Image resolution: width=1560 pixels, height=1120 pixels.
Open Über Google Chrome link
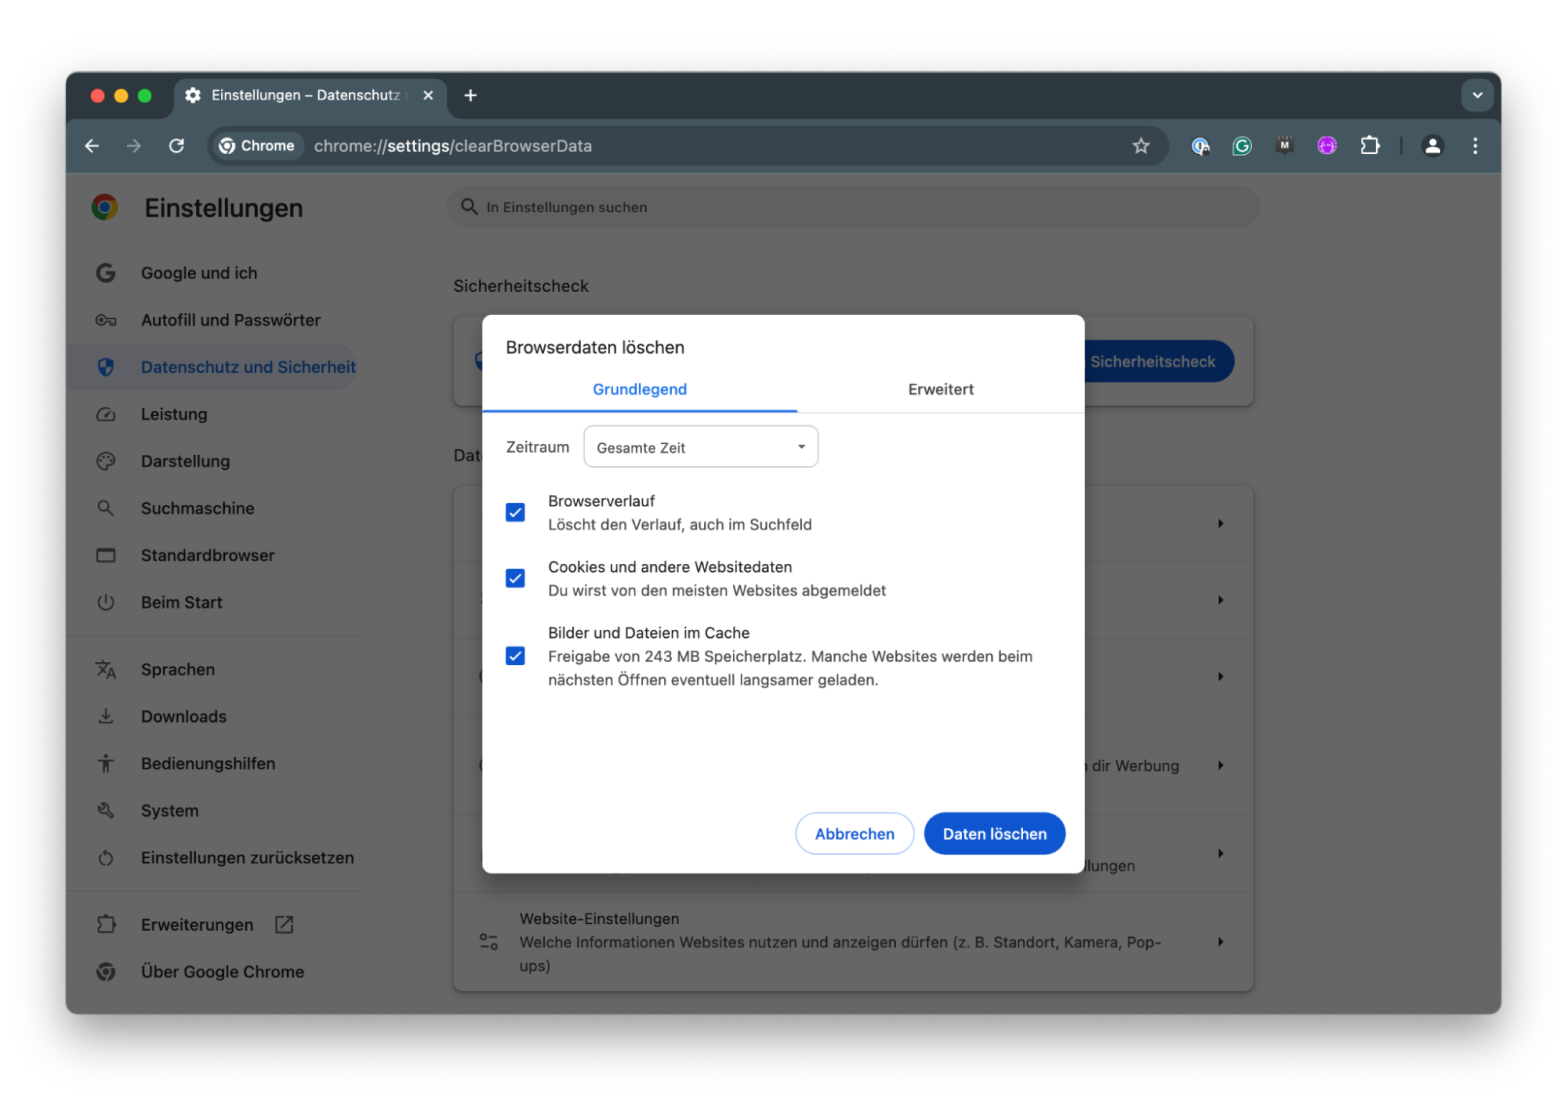(222, 972)
